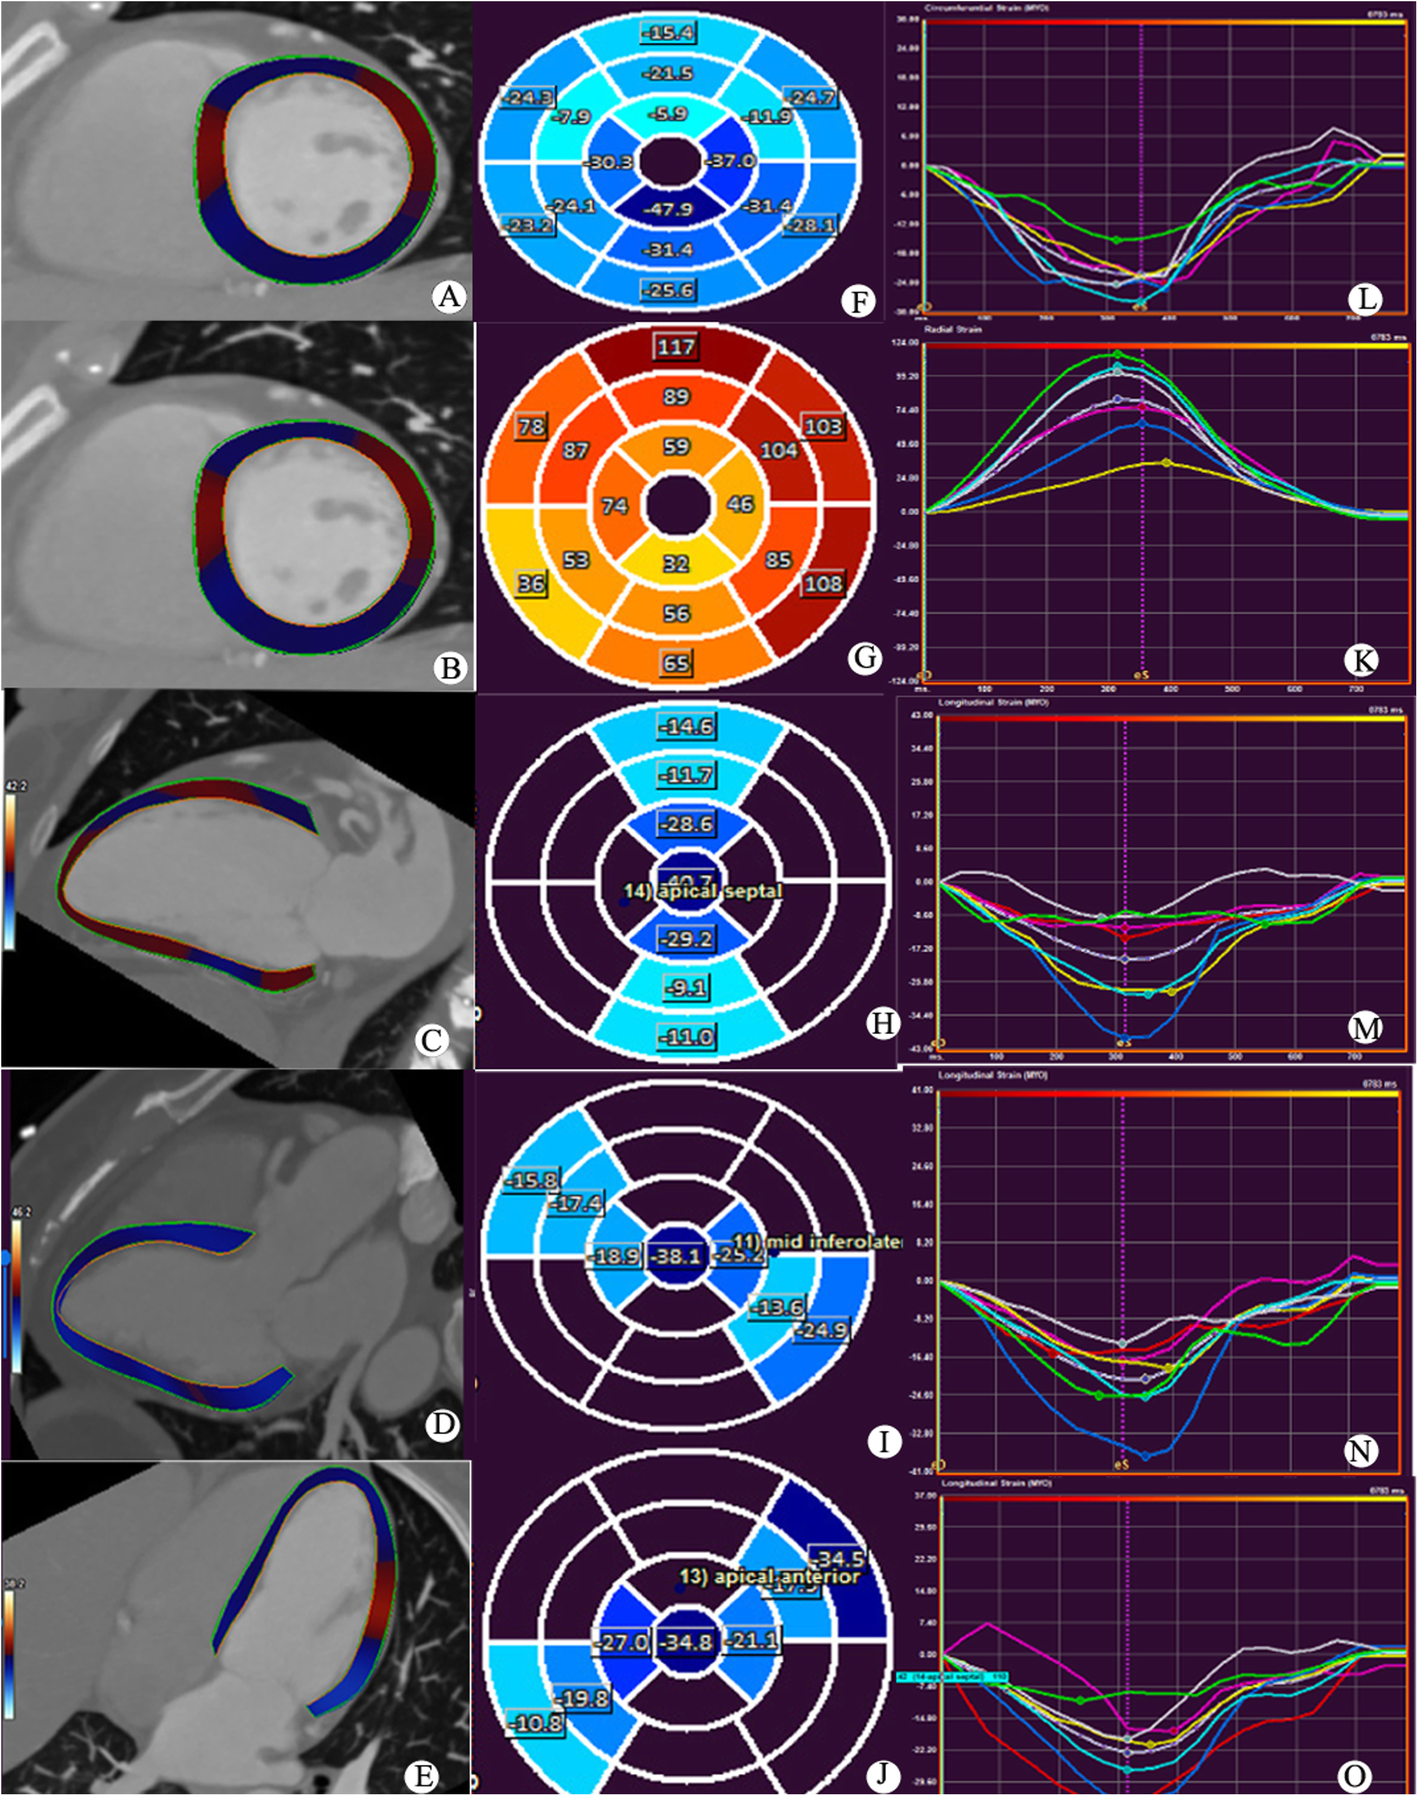Viewport: 1418px width, 1796px height.
Task: Click the cyan '(14-apical septal)' curve tooltip
Action: [951, 1676]
